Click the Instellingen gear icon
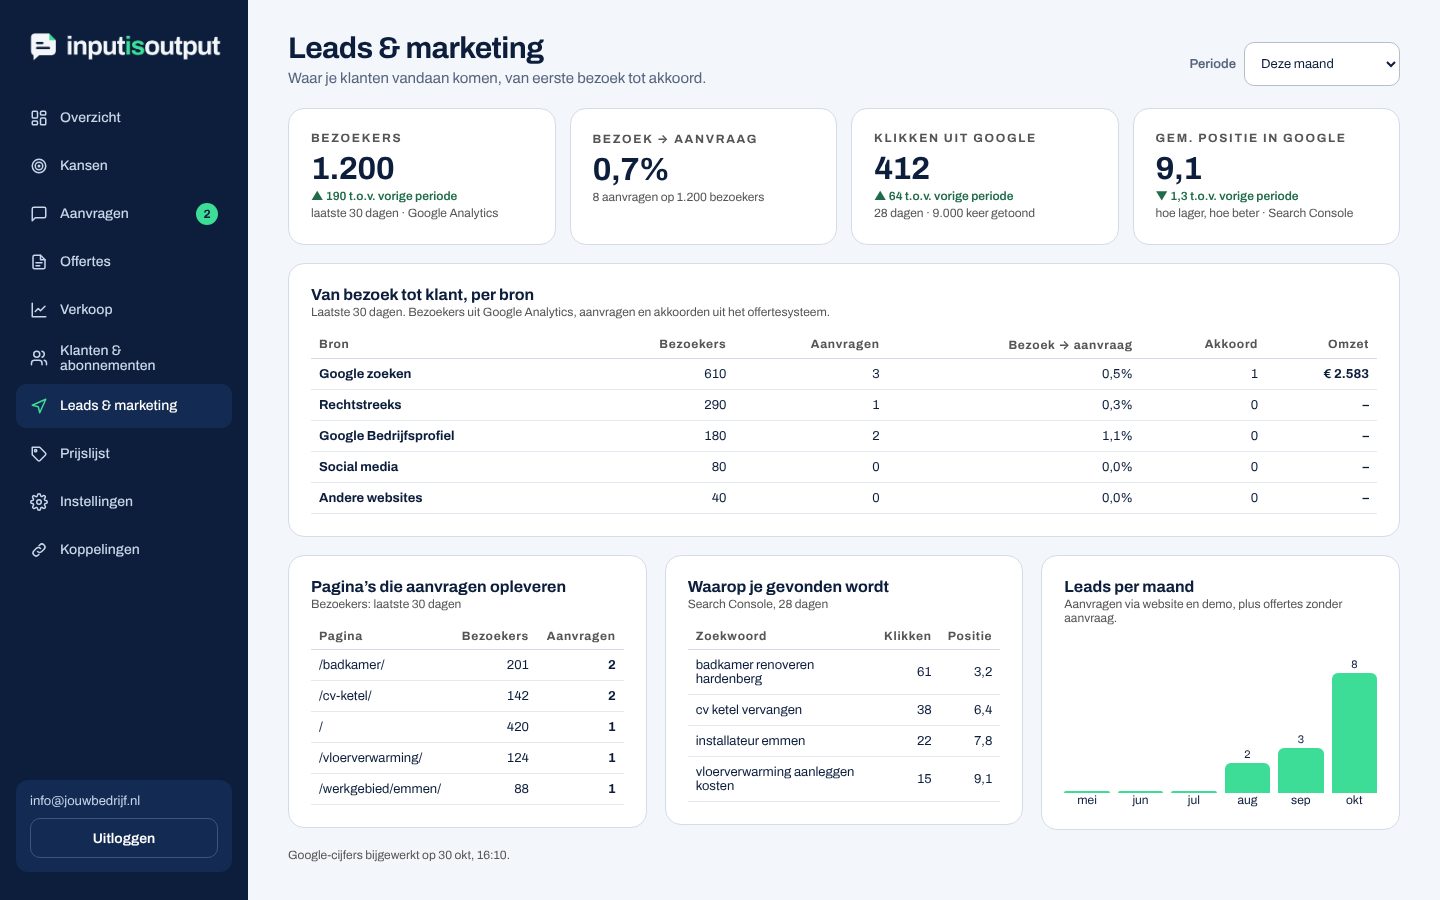Screen dimensions: 1440x900 coord(39,502)
